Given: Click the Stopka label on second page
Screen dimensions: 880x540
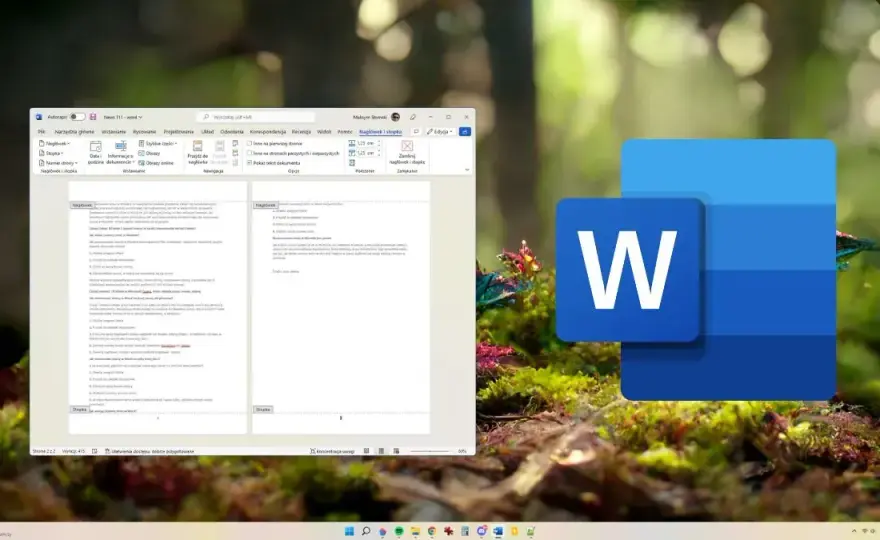Looking at the screenshot, I should tap(263, 410).
